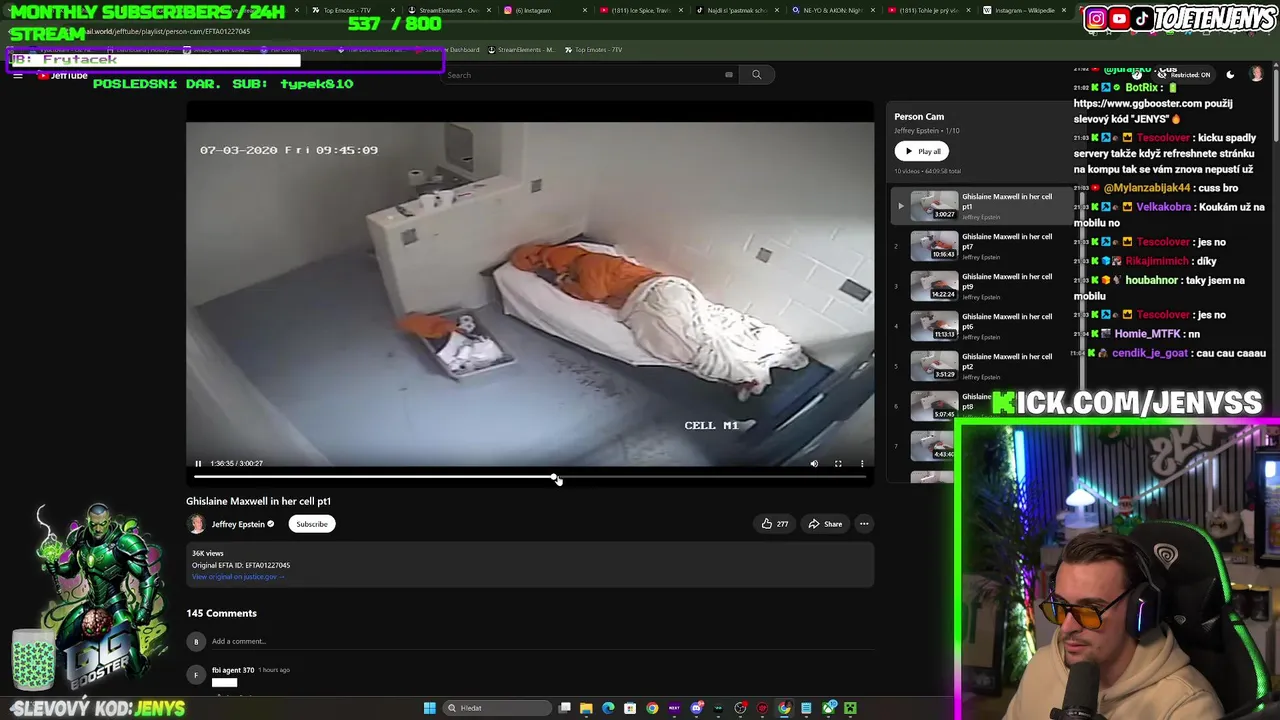
Task: Click the JeffTube search field
Action: point(590,75)
